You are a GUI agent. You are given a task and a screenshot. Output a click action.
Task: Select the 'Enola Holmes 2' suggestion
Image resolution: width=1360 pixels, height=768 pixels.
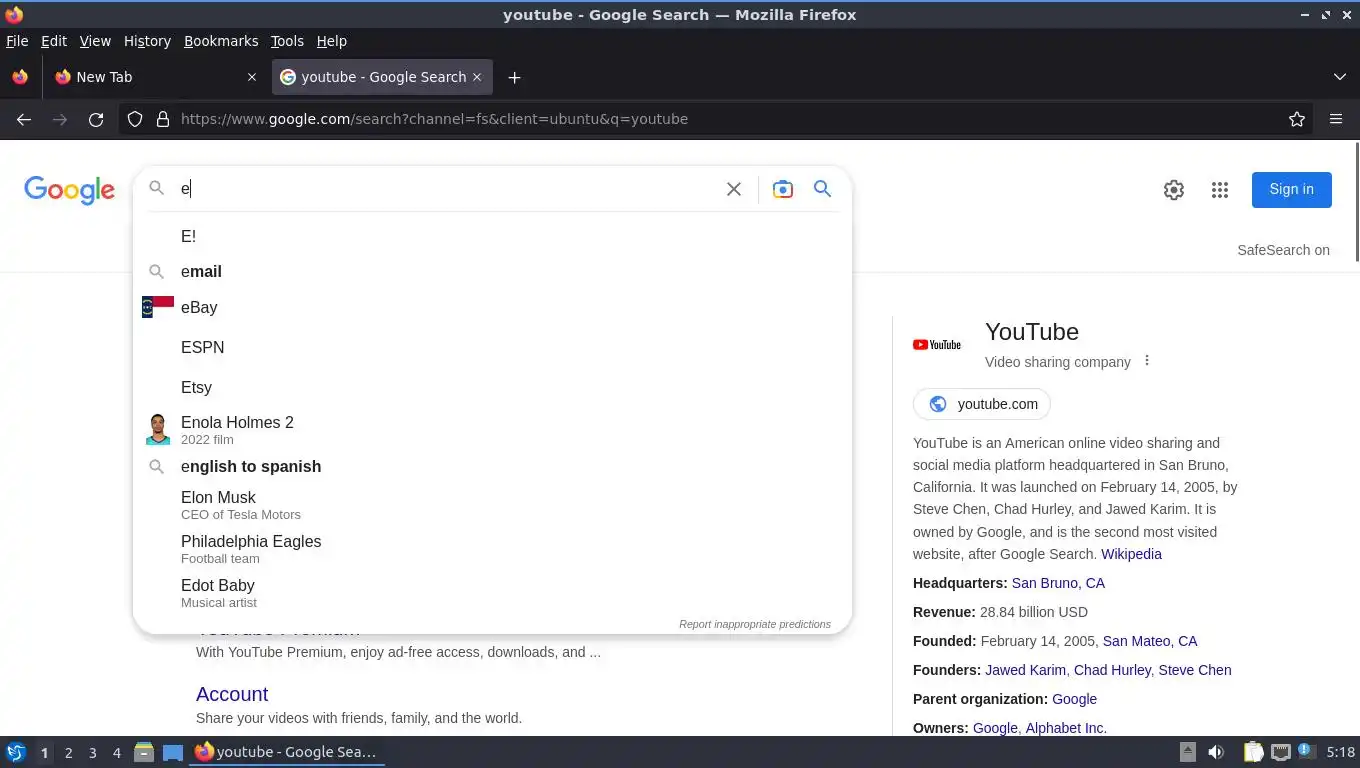click(492, 430)
